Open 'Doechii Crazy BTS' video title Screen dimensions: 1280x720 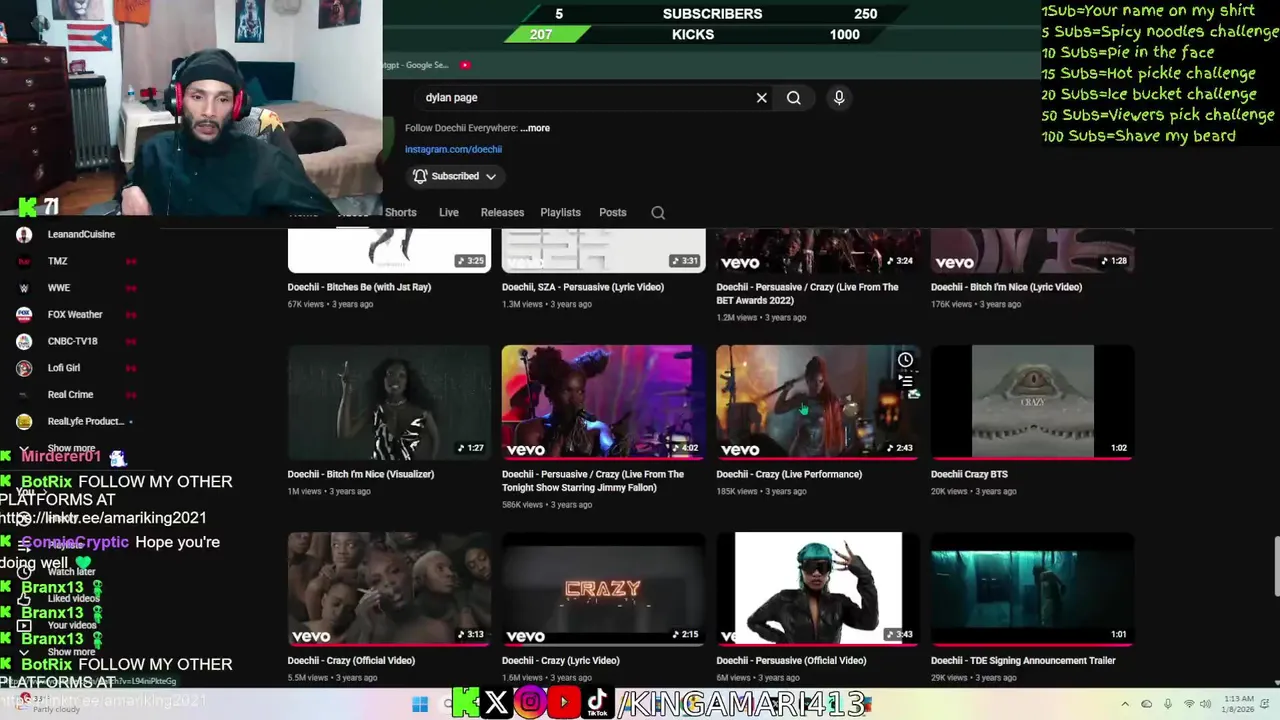point(969,474)
